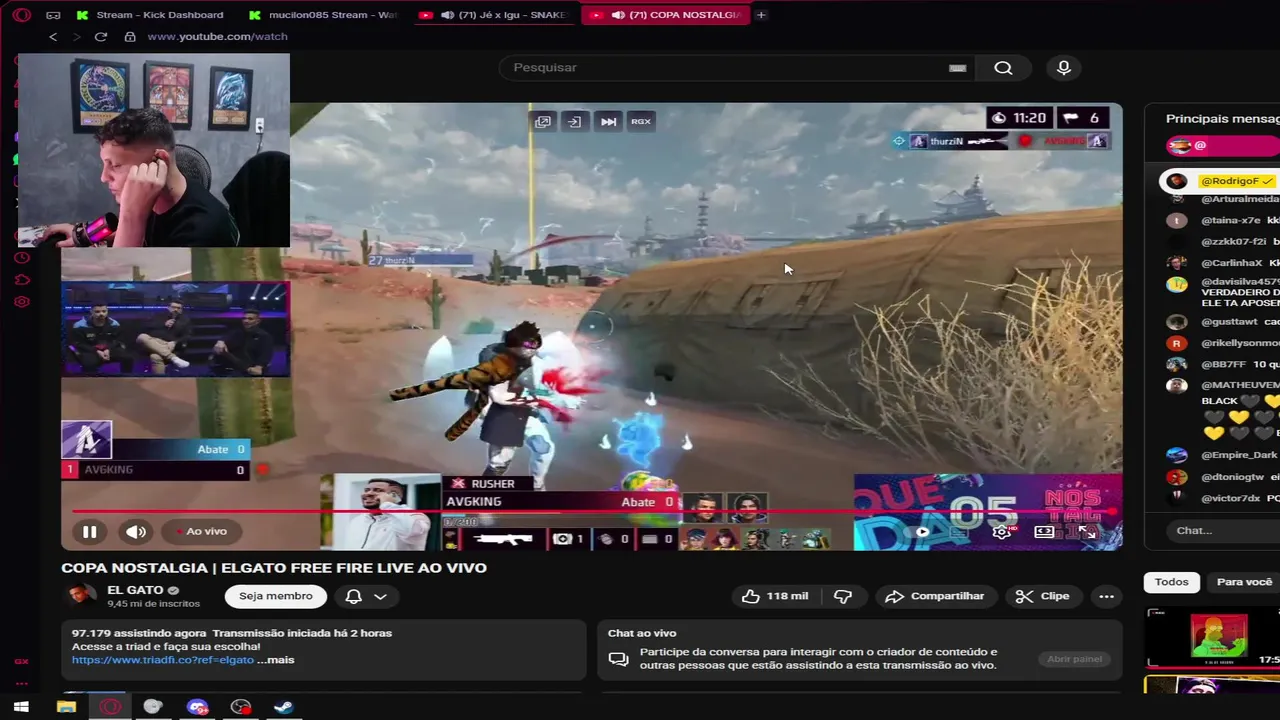The image size is (1280, 720).
Task: Open Principais mensagens chat filter dropdown
Action: (1222, 118)
